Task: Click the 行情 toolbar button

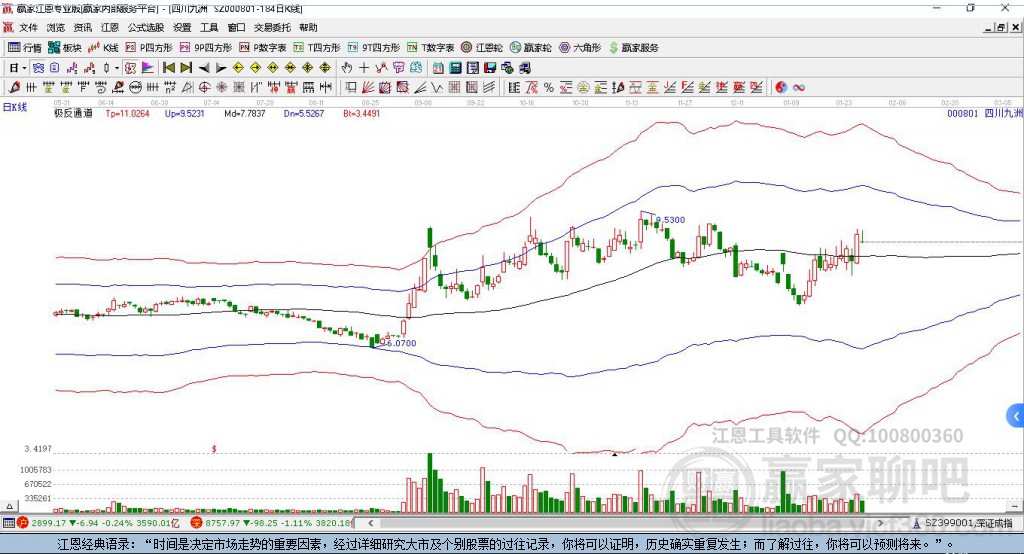Action: (24, 48)
